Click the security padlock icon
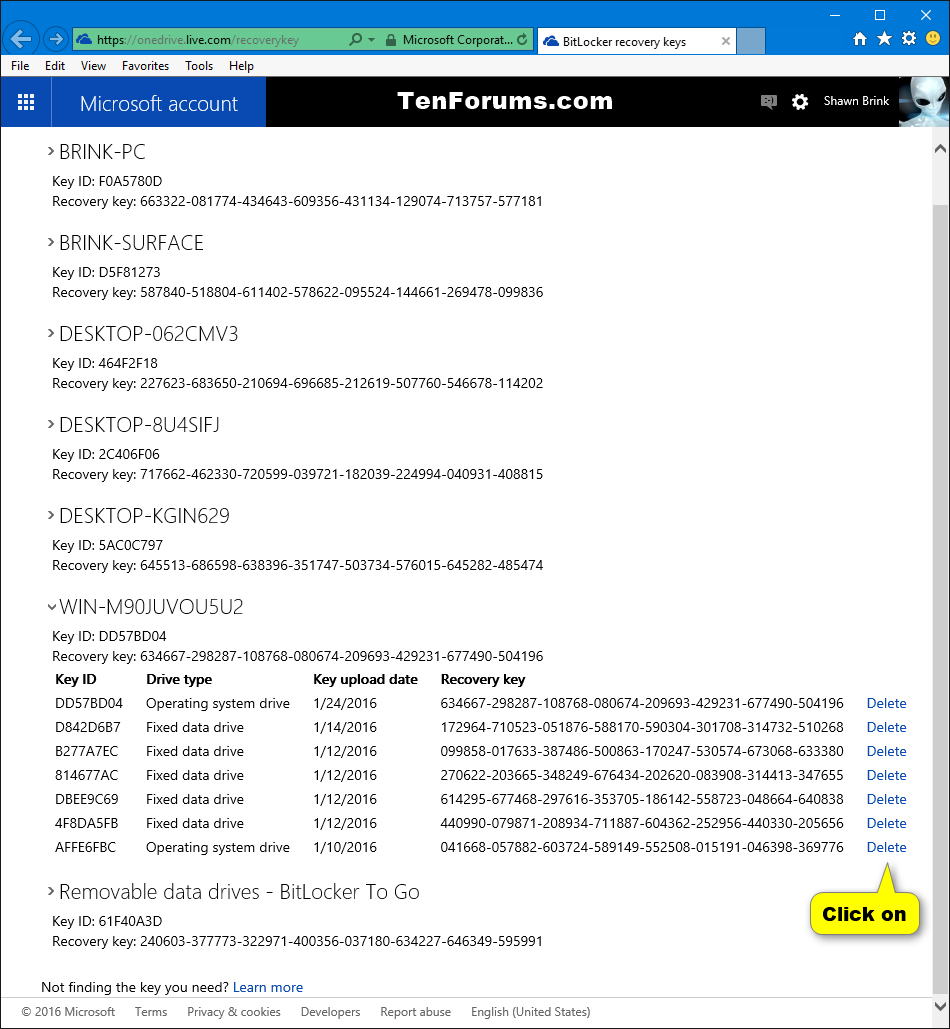 tap(391, 40)
